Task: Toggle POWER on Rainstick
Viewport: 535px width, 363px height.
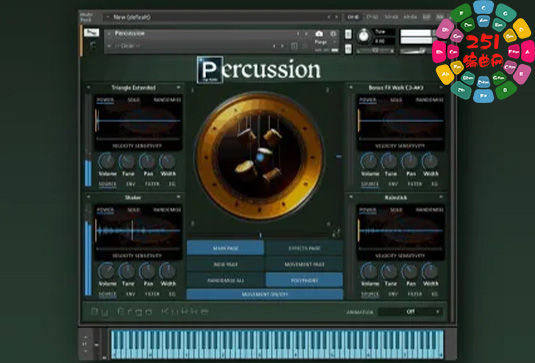Action: coord(368,210)
